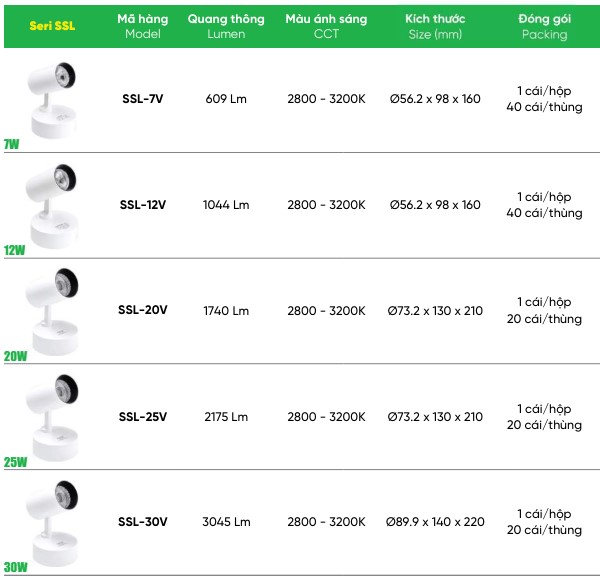Click the '1740 Lm' lumen value
The image size is (600, 576).
pyautogui.click(x=226, y=310)
